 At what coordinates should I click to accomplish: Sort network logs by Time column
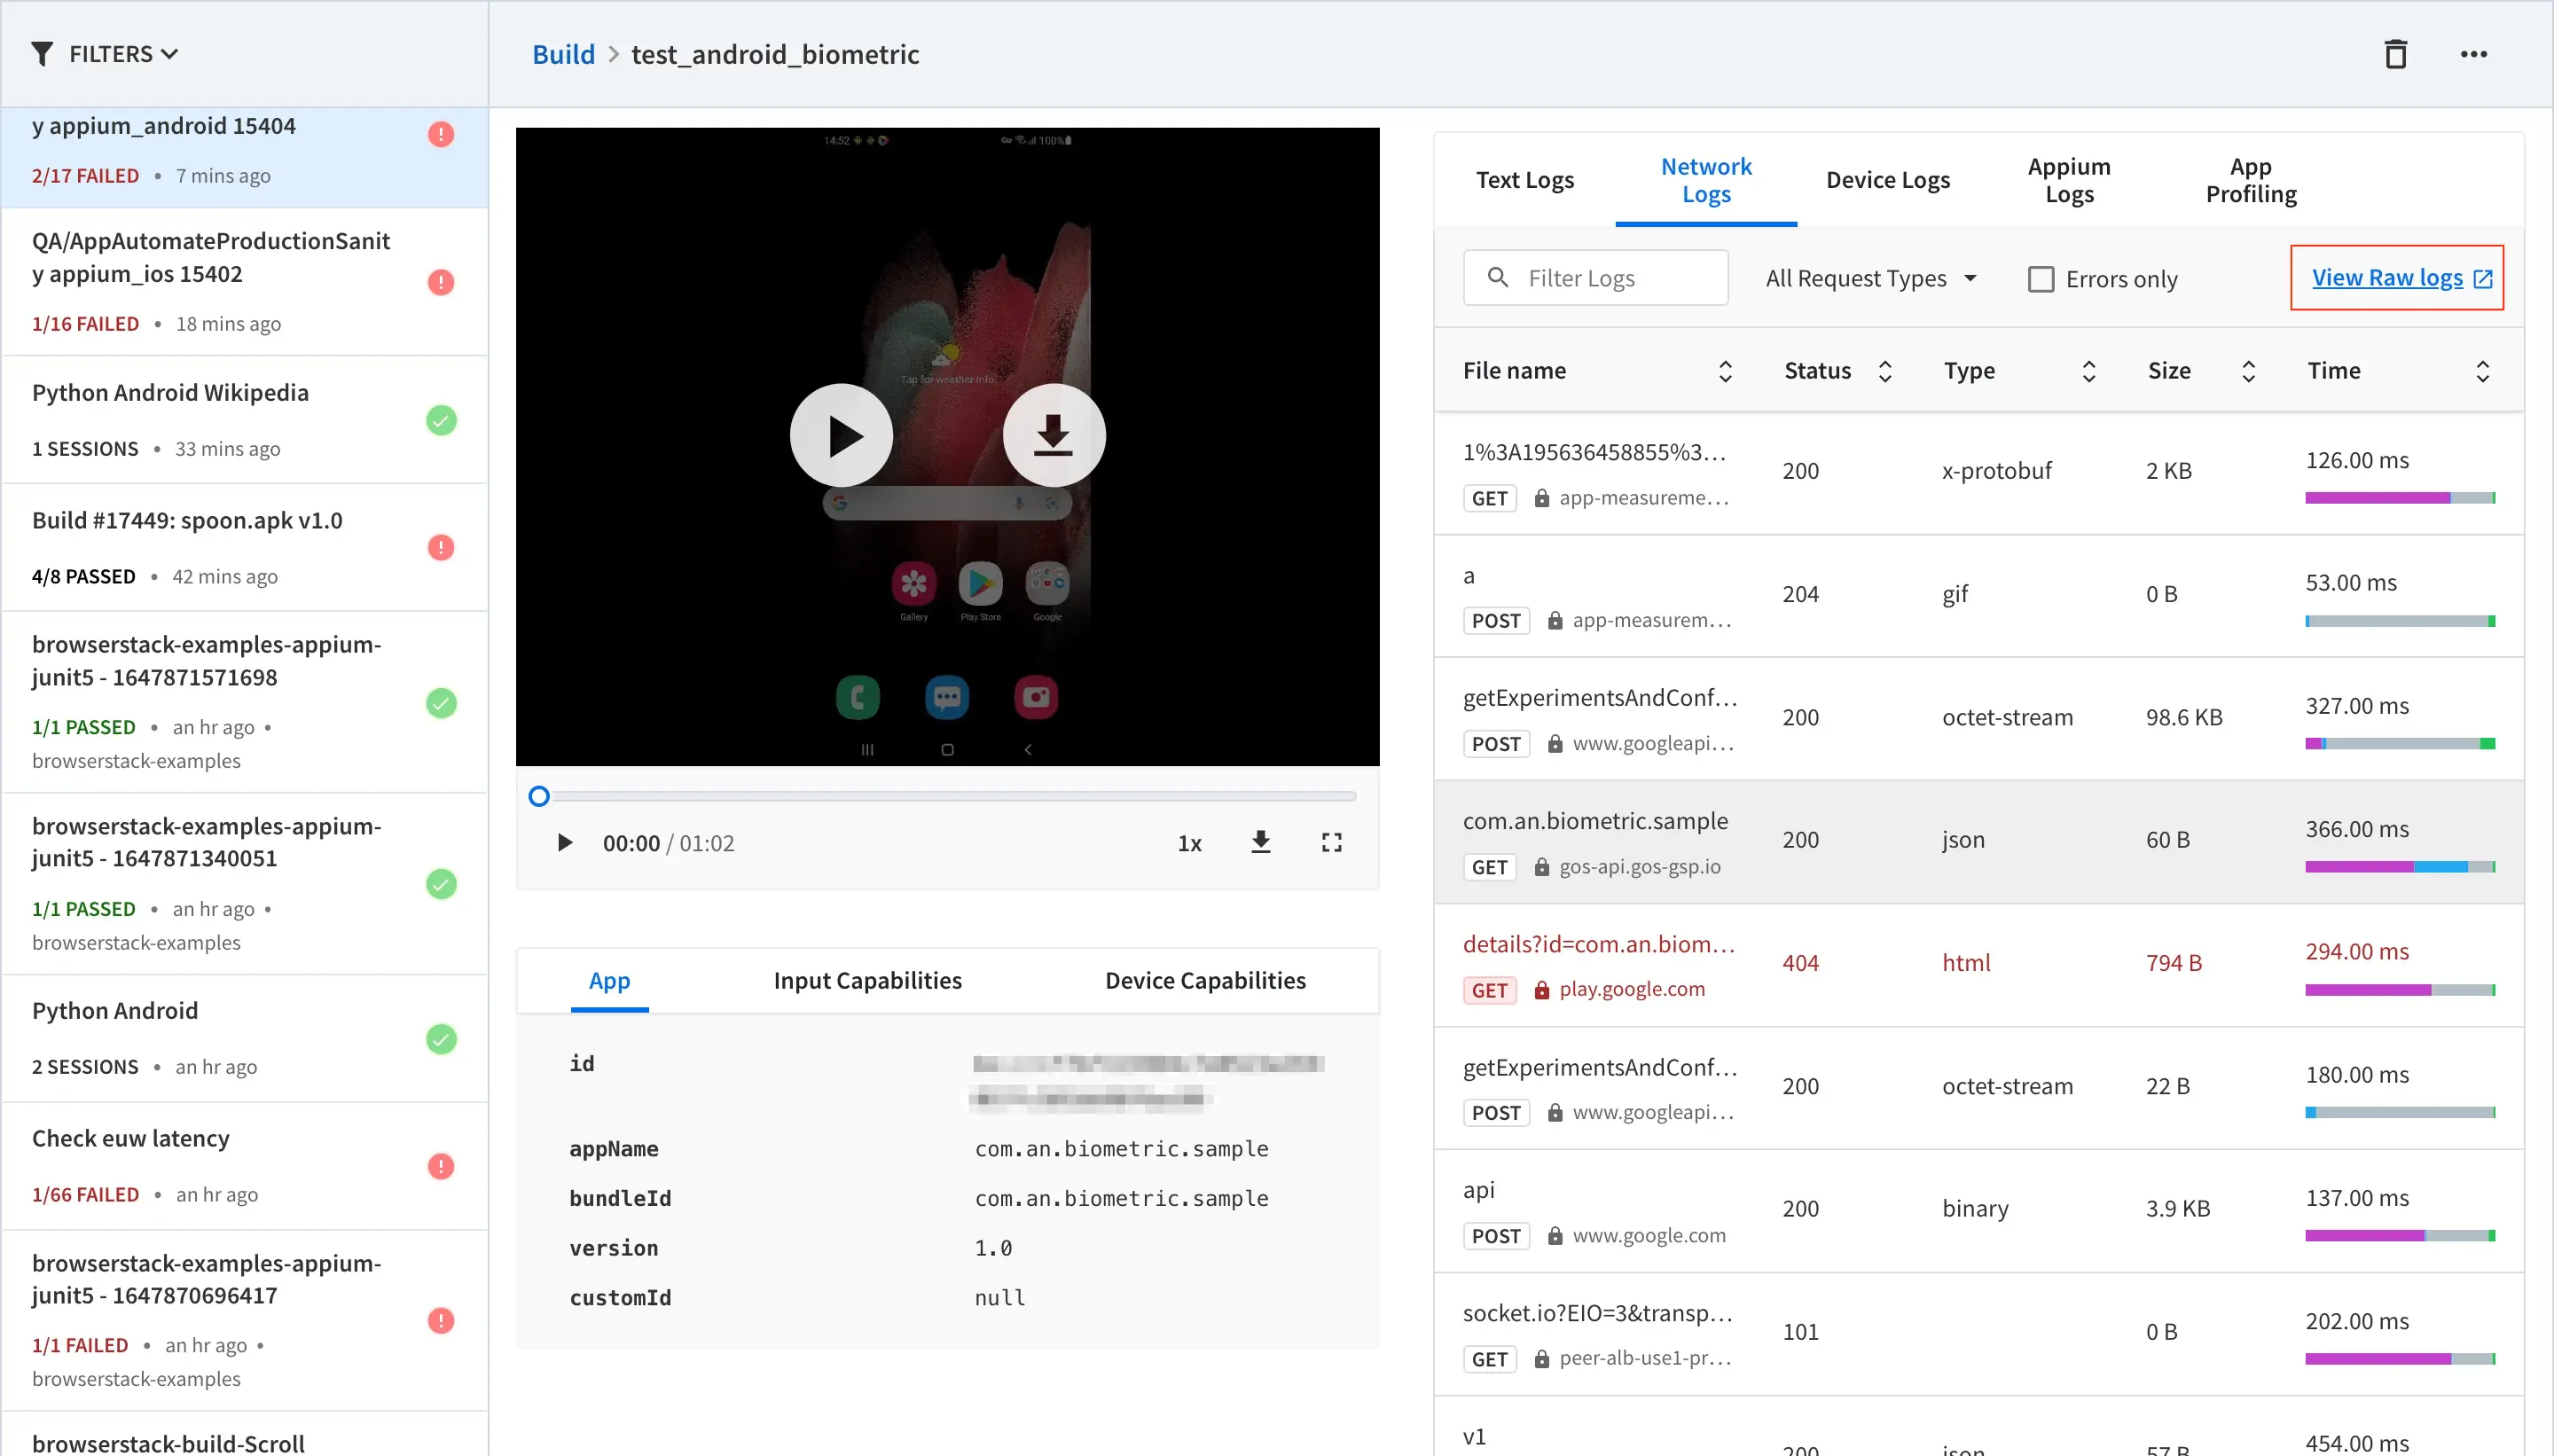click(x=2482, y=371)
